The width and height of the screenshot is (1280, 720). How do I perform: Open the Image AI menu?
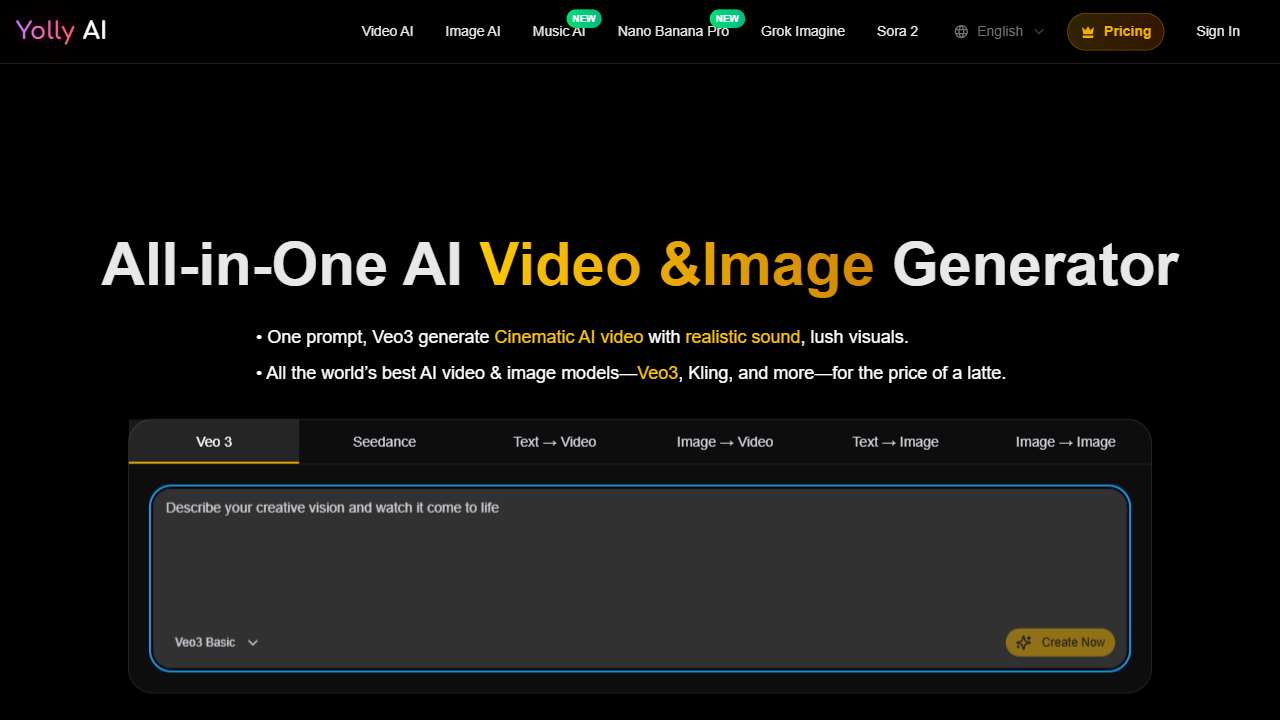[x=472, y=31]
